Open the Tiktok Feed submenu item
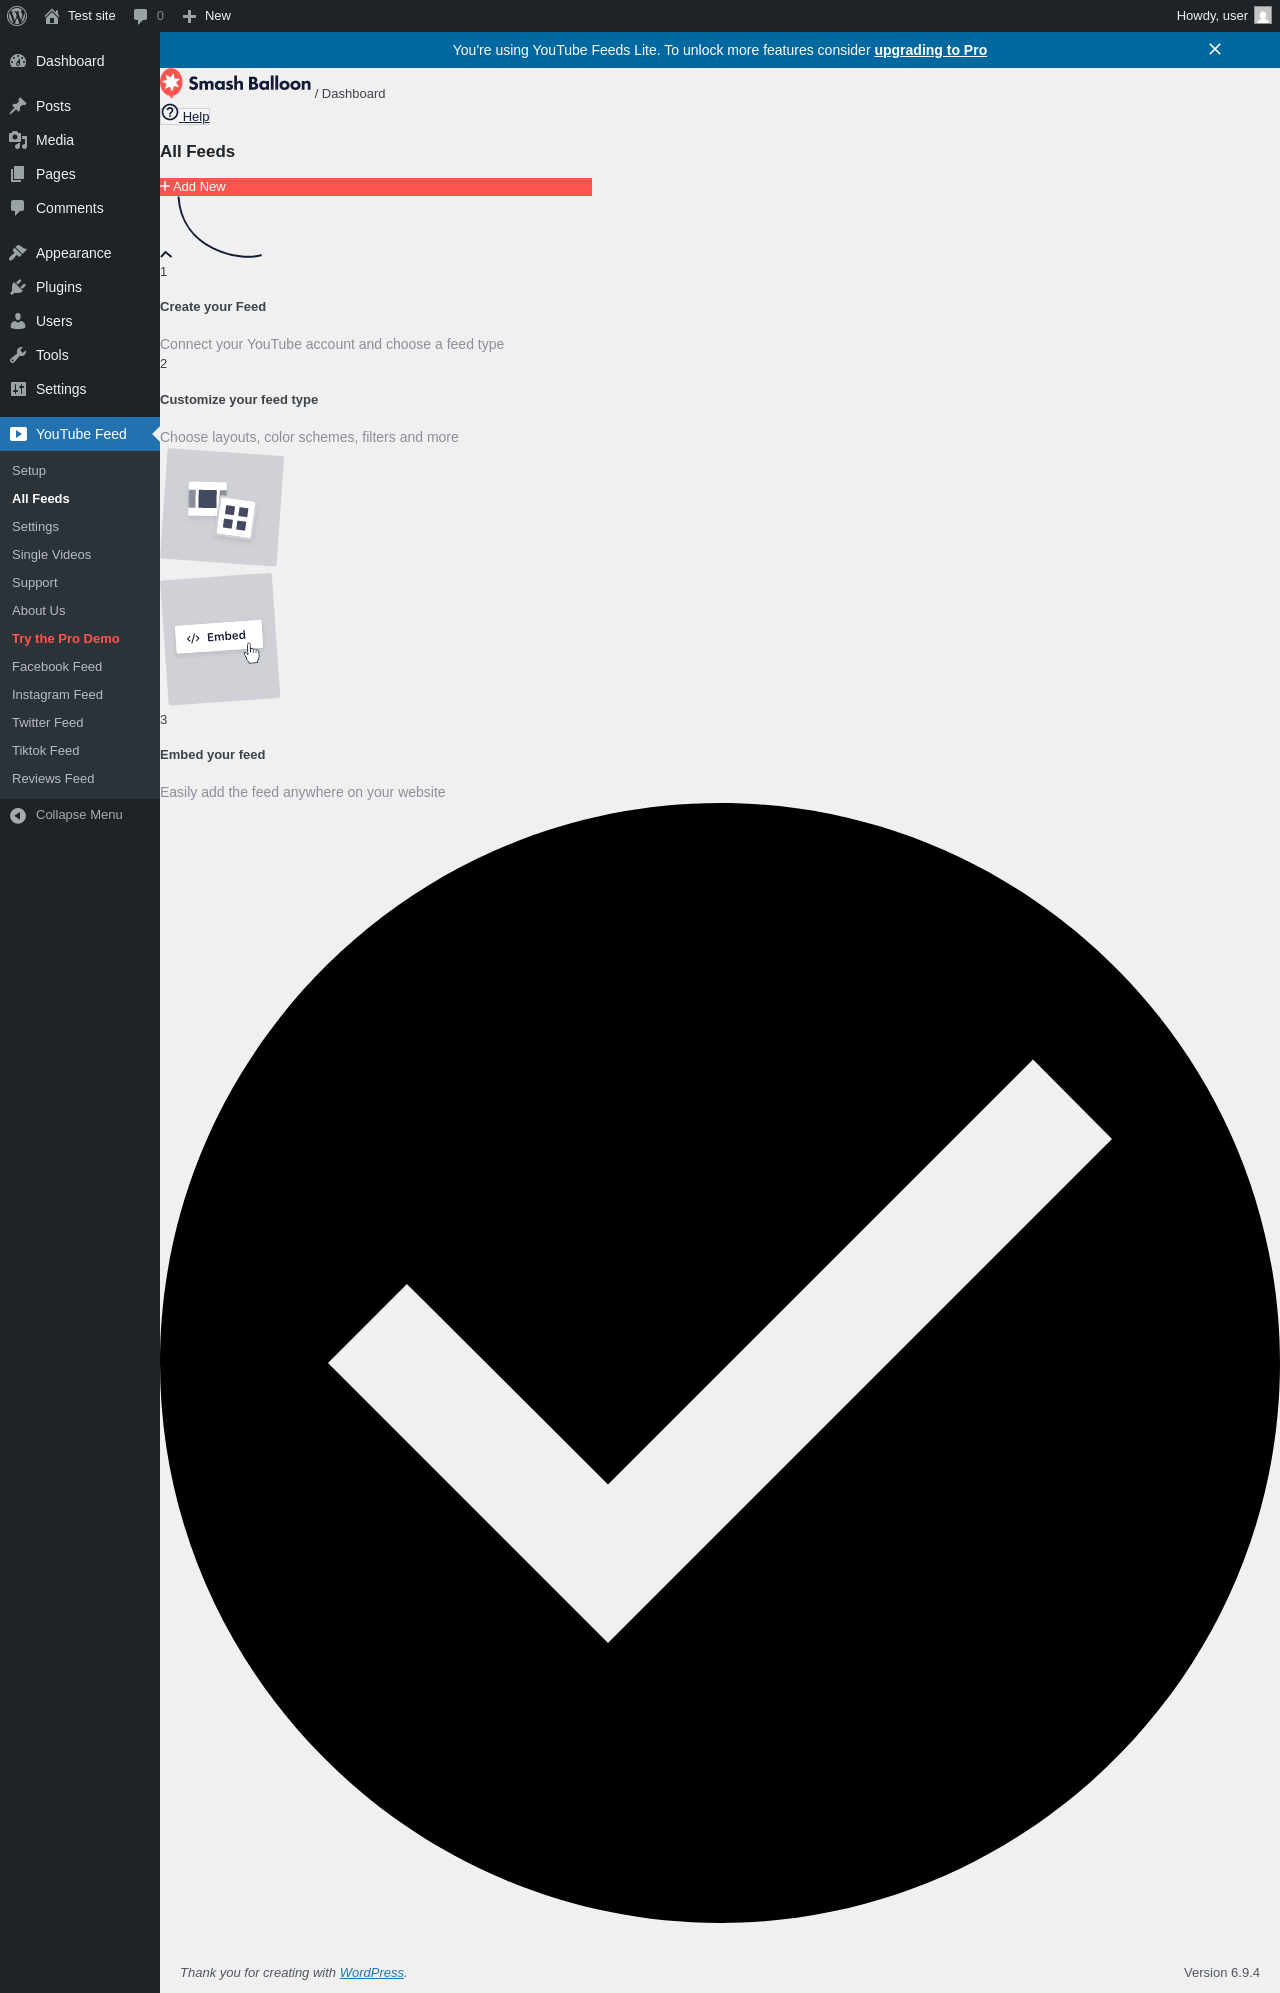 click(46, 751)
